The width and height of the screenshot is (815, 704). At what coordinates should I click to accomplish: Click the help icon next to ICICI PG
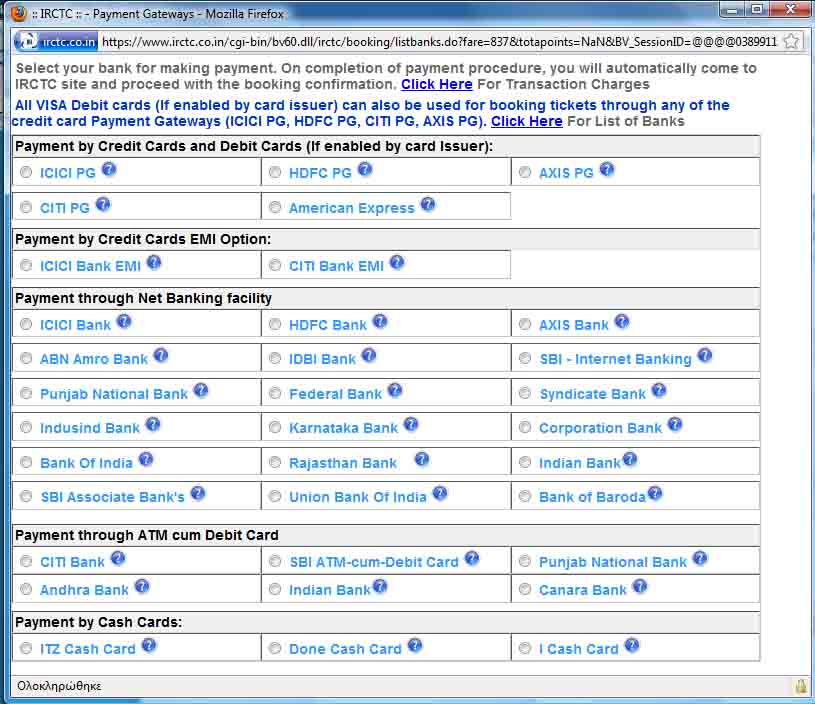[x=109, y=170]
